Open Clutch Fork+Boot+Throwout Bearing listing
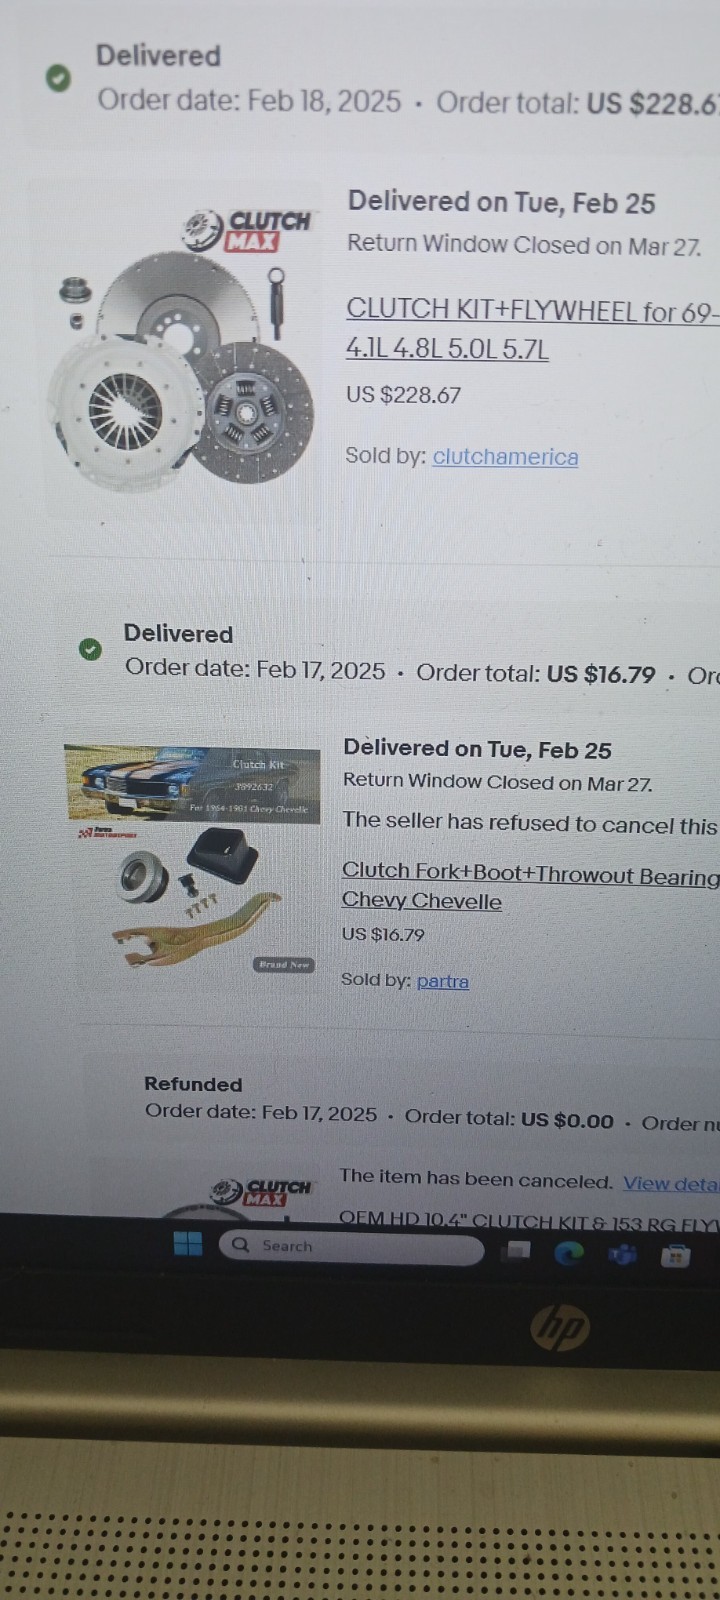This screenshot has height=1600, width=720. (x=530, y=875)
